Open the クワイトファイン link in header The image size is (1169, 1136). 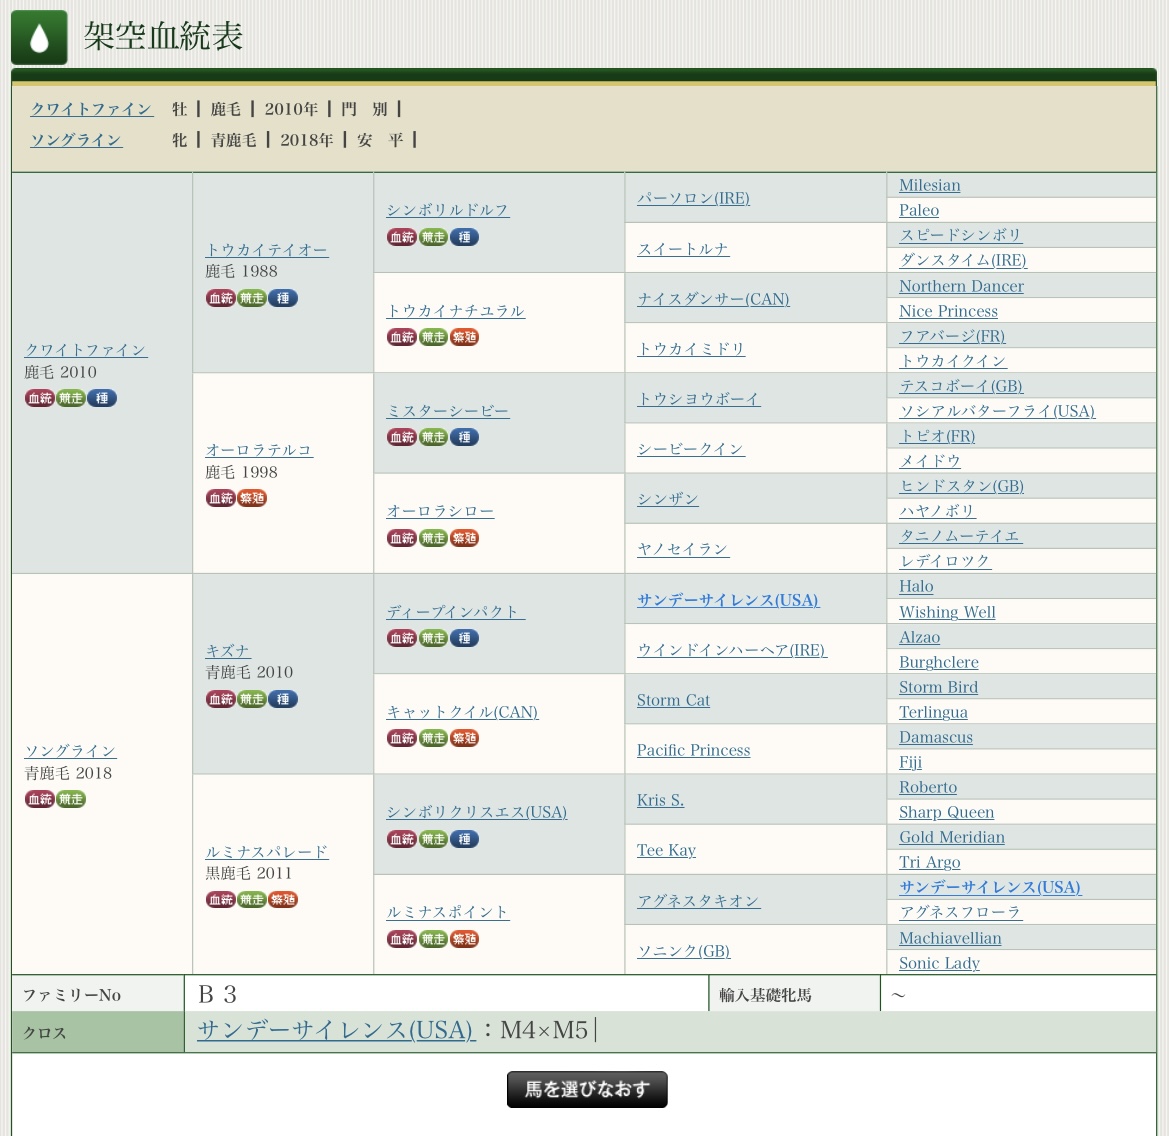pyautogui.click(x=91, y=109)
